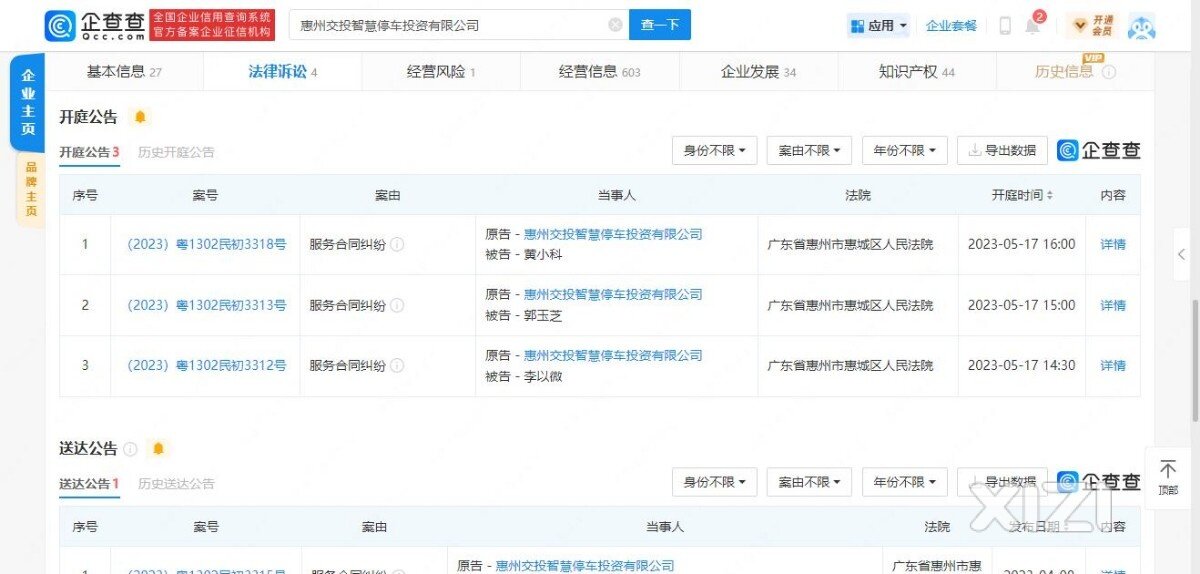The width and height of the screenshot is (1200, 574).
Task: Switch to the 法律诉讼 tab
Action: [x=283, y=72]
